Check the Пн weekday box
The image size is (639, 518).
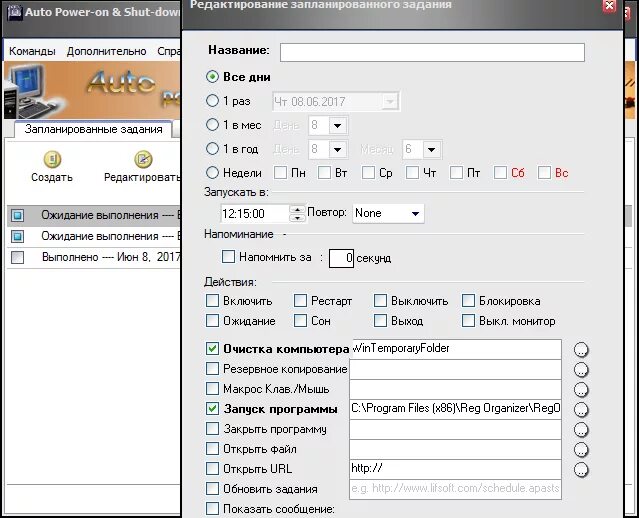pos(280,173)
